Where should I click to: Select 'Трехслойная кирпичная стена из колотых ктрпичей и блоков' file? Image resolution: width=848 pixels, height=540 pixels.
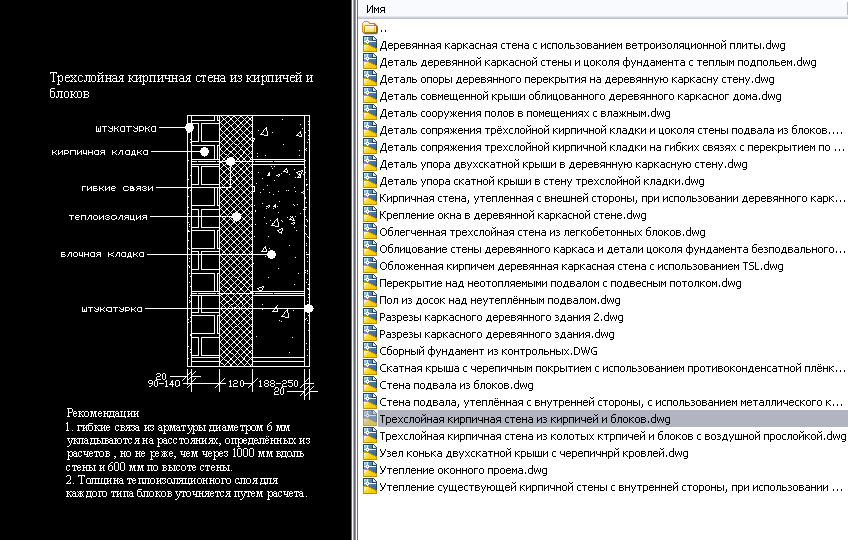613,436
